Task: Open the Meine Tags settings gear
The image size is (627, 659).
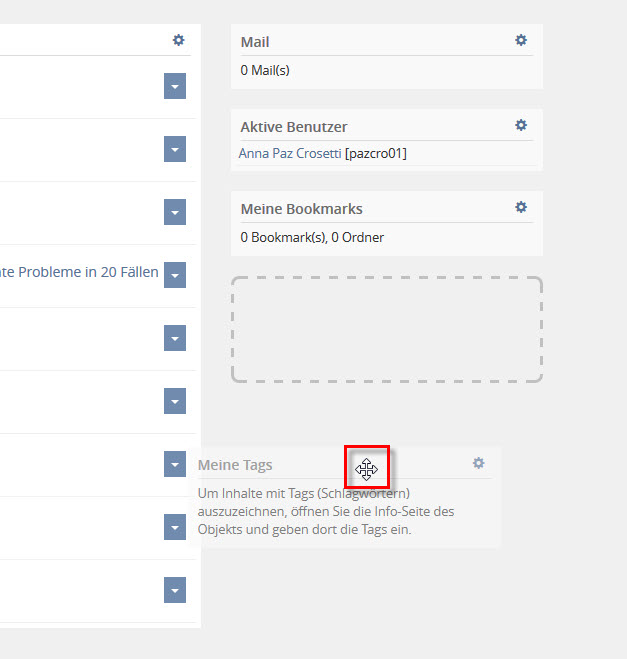Action: tap(478, 463)
